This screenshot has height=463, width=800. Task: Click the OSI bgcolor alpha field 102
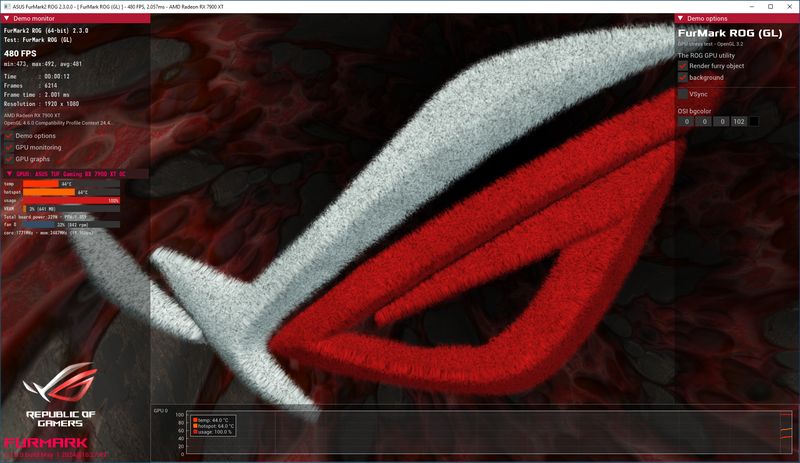[x=738, y=121]
